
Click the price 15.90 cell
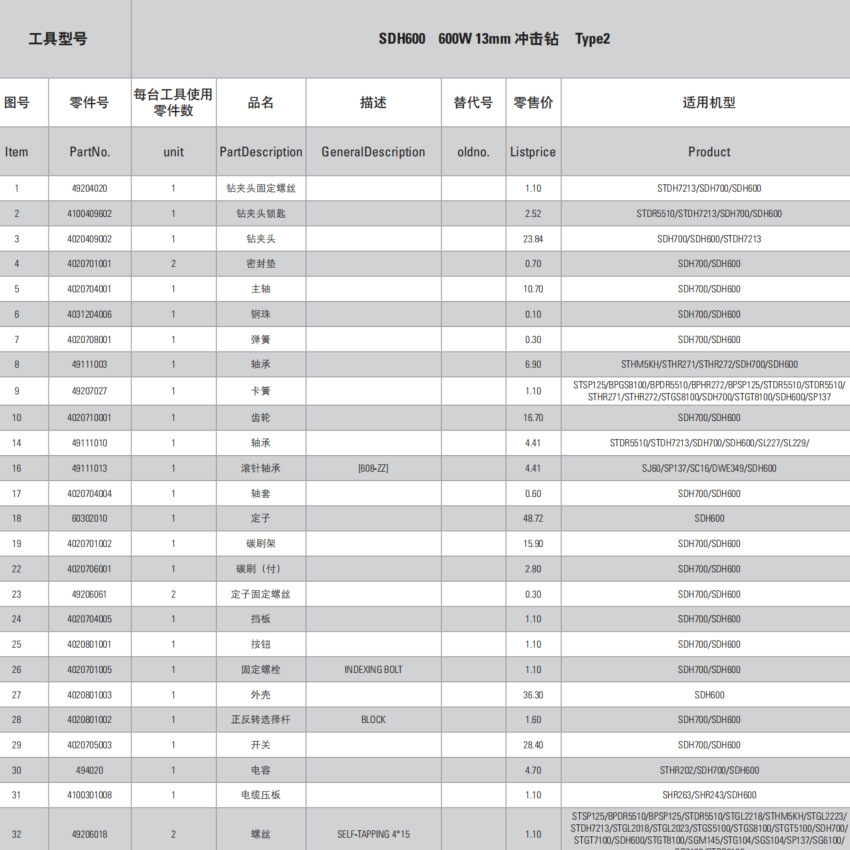coord(533,544)
